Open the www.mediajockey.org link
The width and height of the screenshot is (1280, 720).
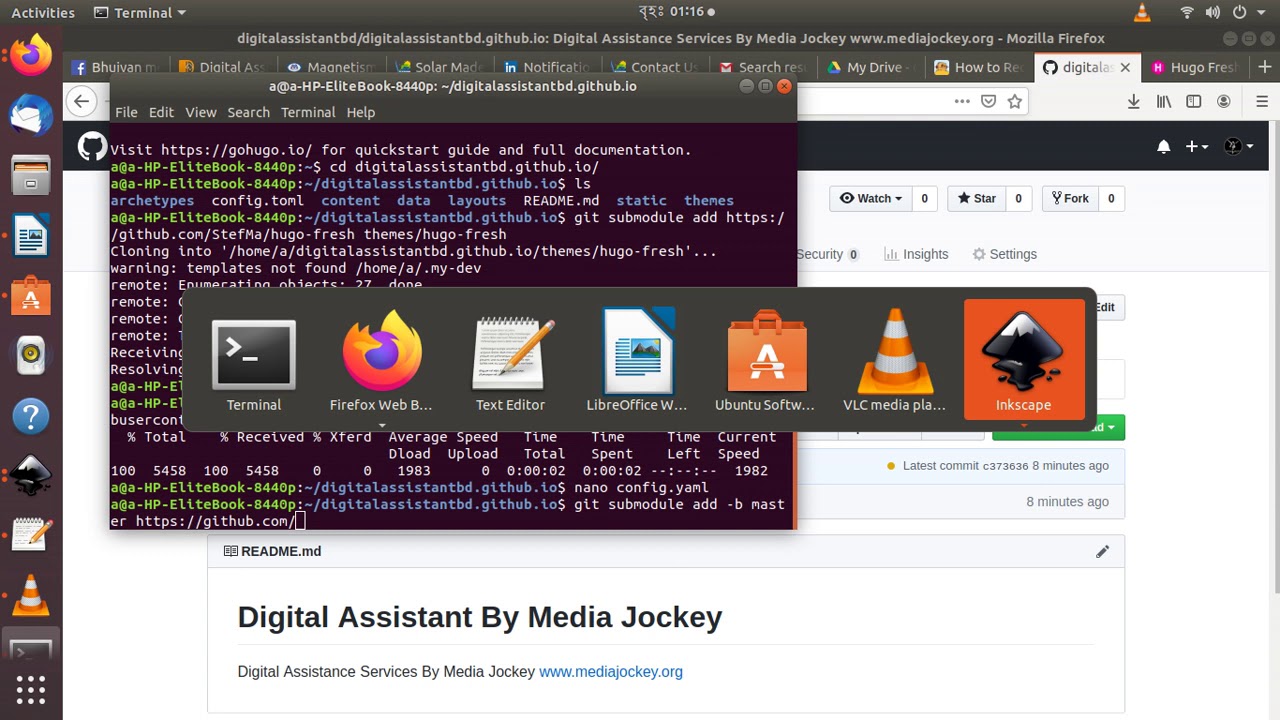tap(611, 672)
